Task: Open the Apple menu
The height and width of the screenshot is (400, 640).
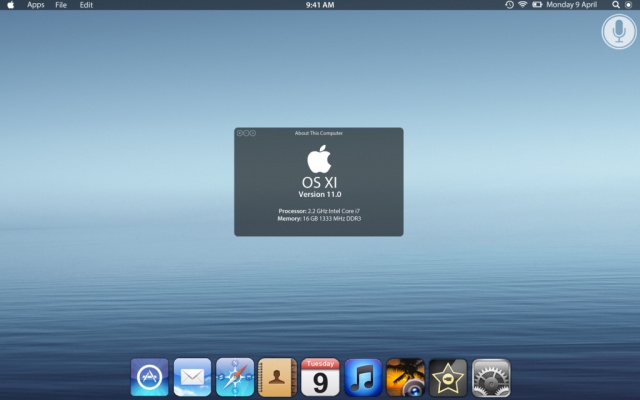Action: [x=10, y=5]
